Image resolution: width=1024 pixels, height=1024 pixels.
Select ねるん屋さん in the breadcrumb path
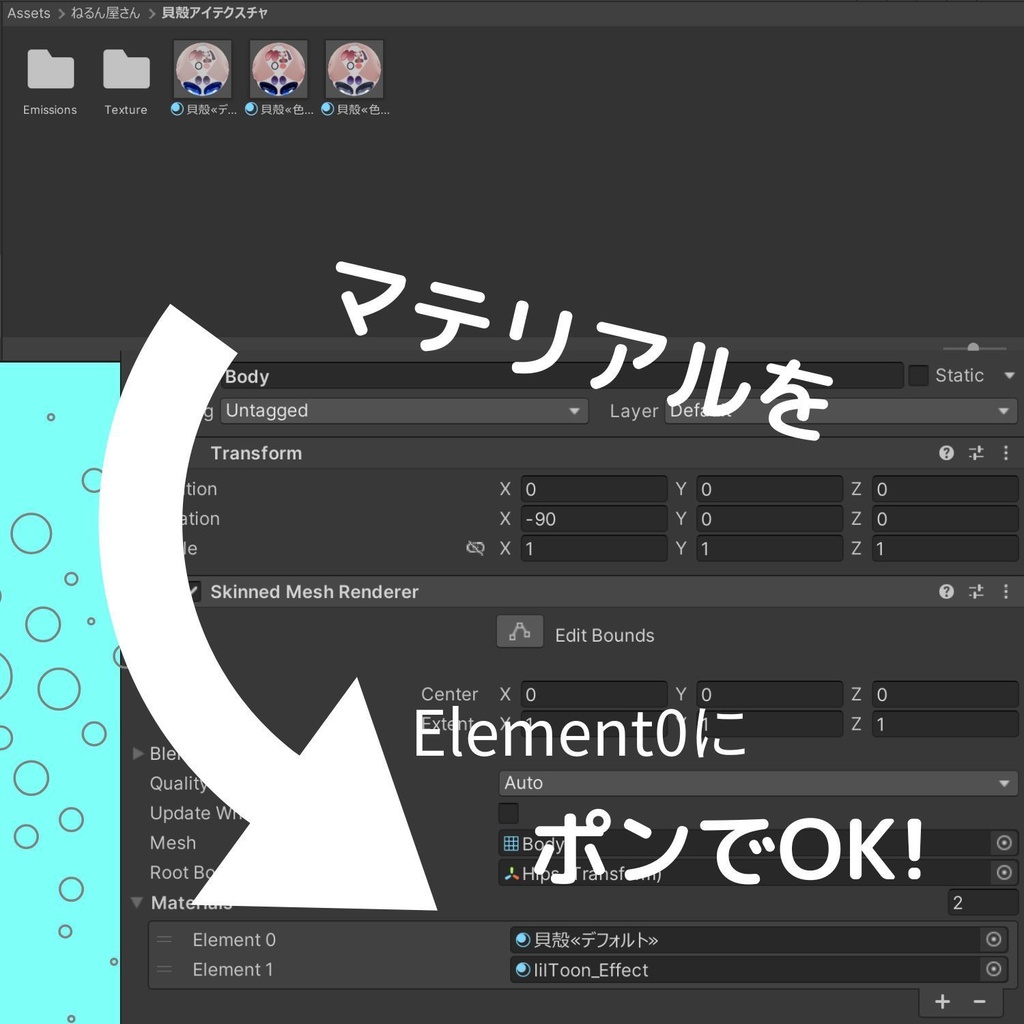104,12
